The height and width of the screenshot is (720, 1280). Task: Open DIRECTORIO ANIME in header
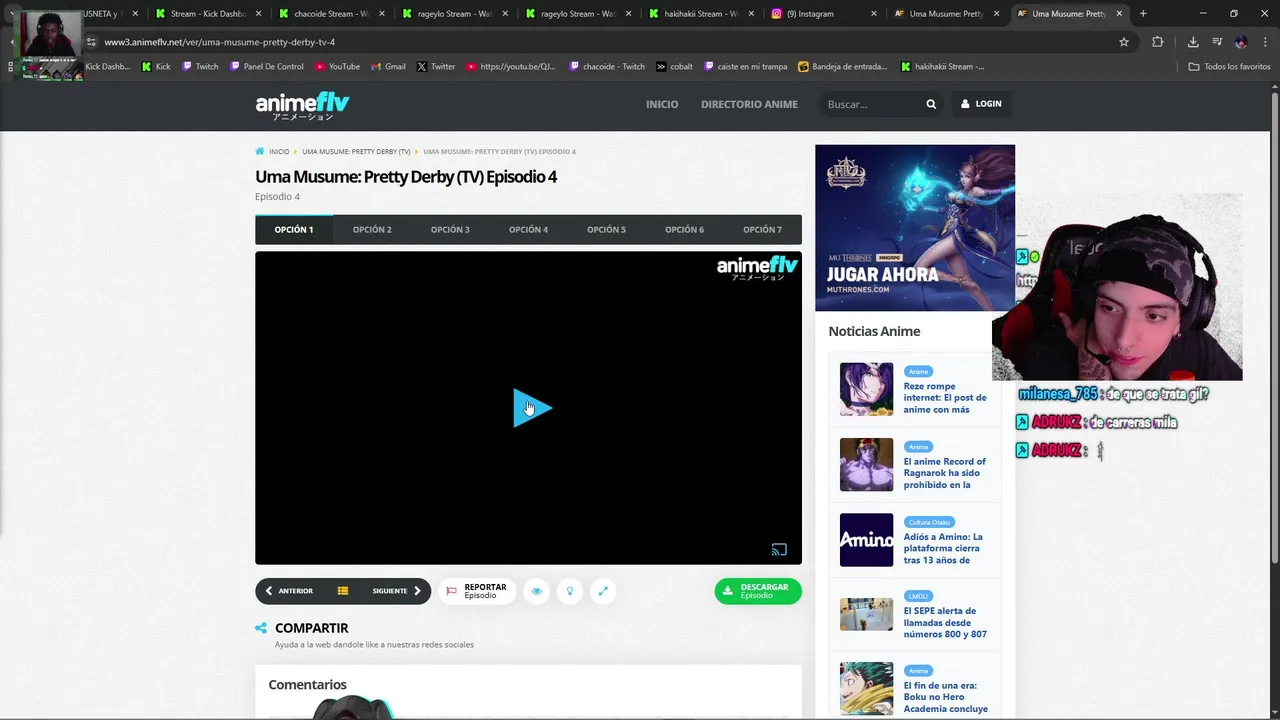click(749, 104)
